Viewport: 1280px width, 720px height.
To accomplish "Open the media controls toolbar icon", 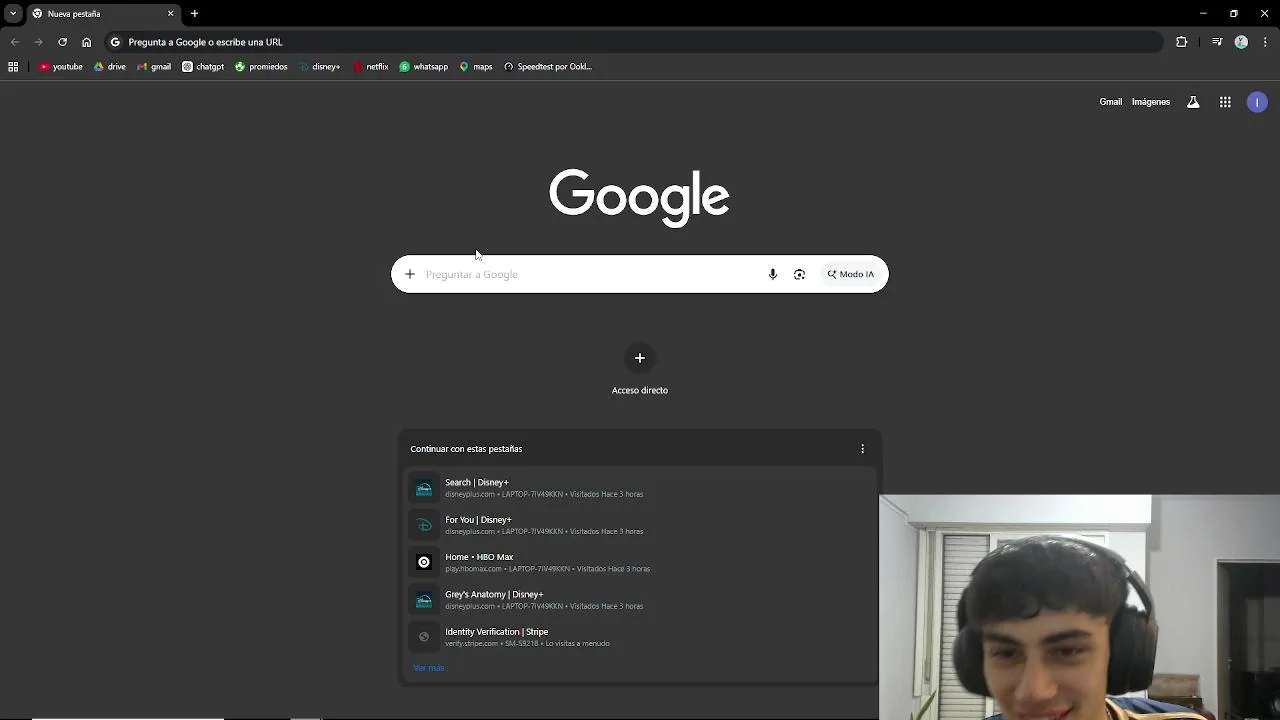I will (x=1216, y=42).
